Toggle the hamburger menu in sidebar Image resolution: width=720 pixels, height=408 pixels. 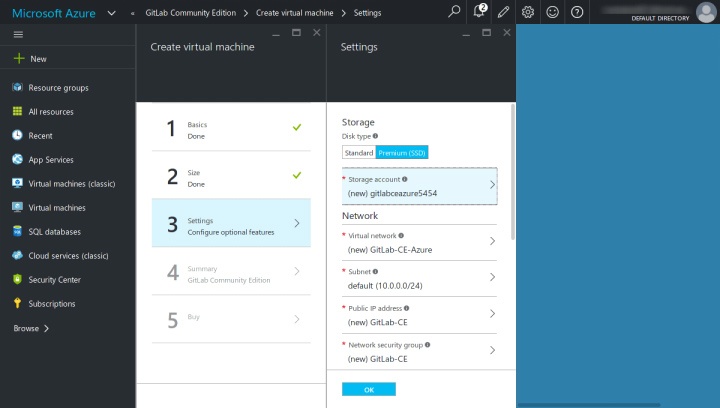click(18, 34)
